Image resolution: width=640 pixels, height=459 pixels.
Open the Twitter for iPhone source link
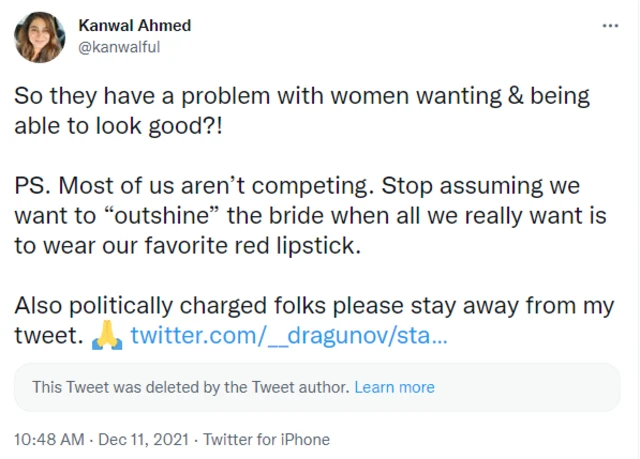266,439
